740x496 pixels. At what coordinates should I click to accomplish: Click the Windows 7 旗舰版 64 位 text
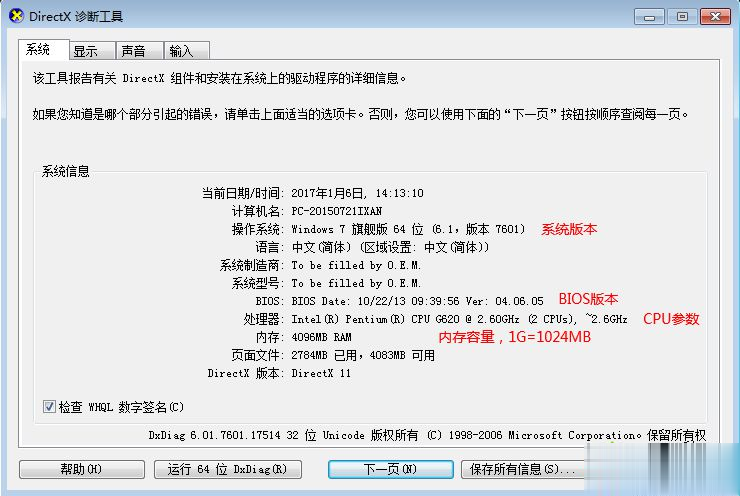(408, 229)
